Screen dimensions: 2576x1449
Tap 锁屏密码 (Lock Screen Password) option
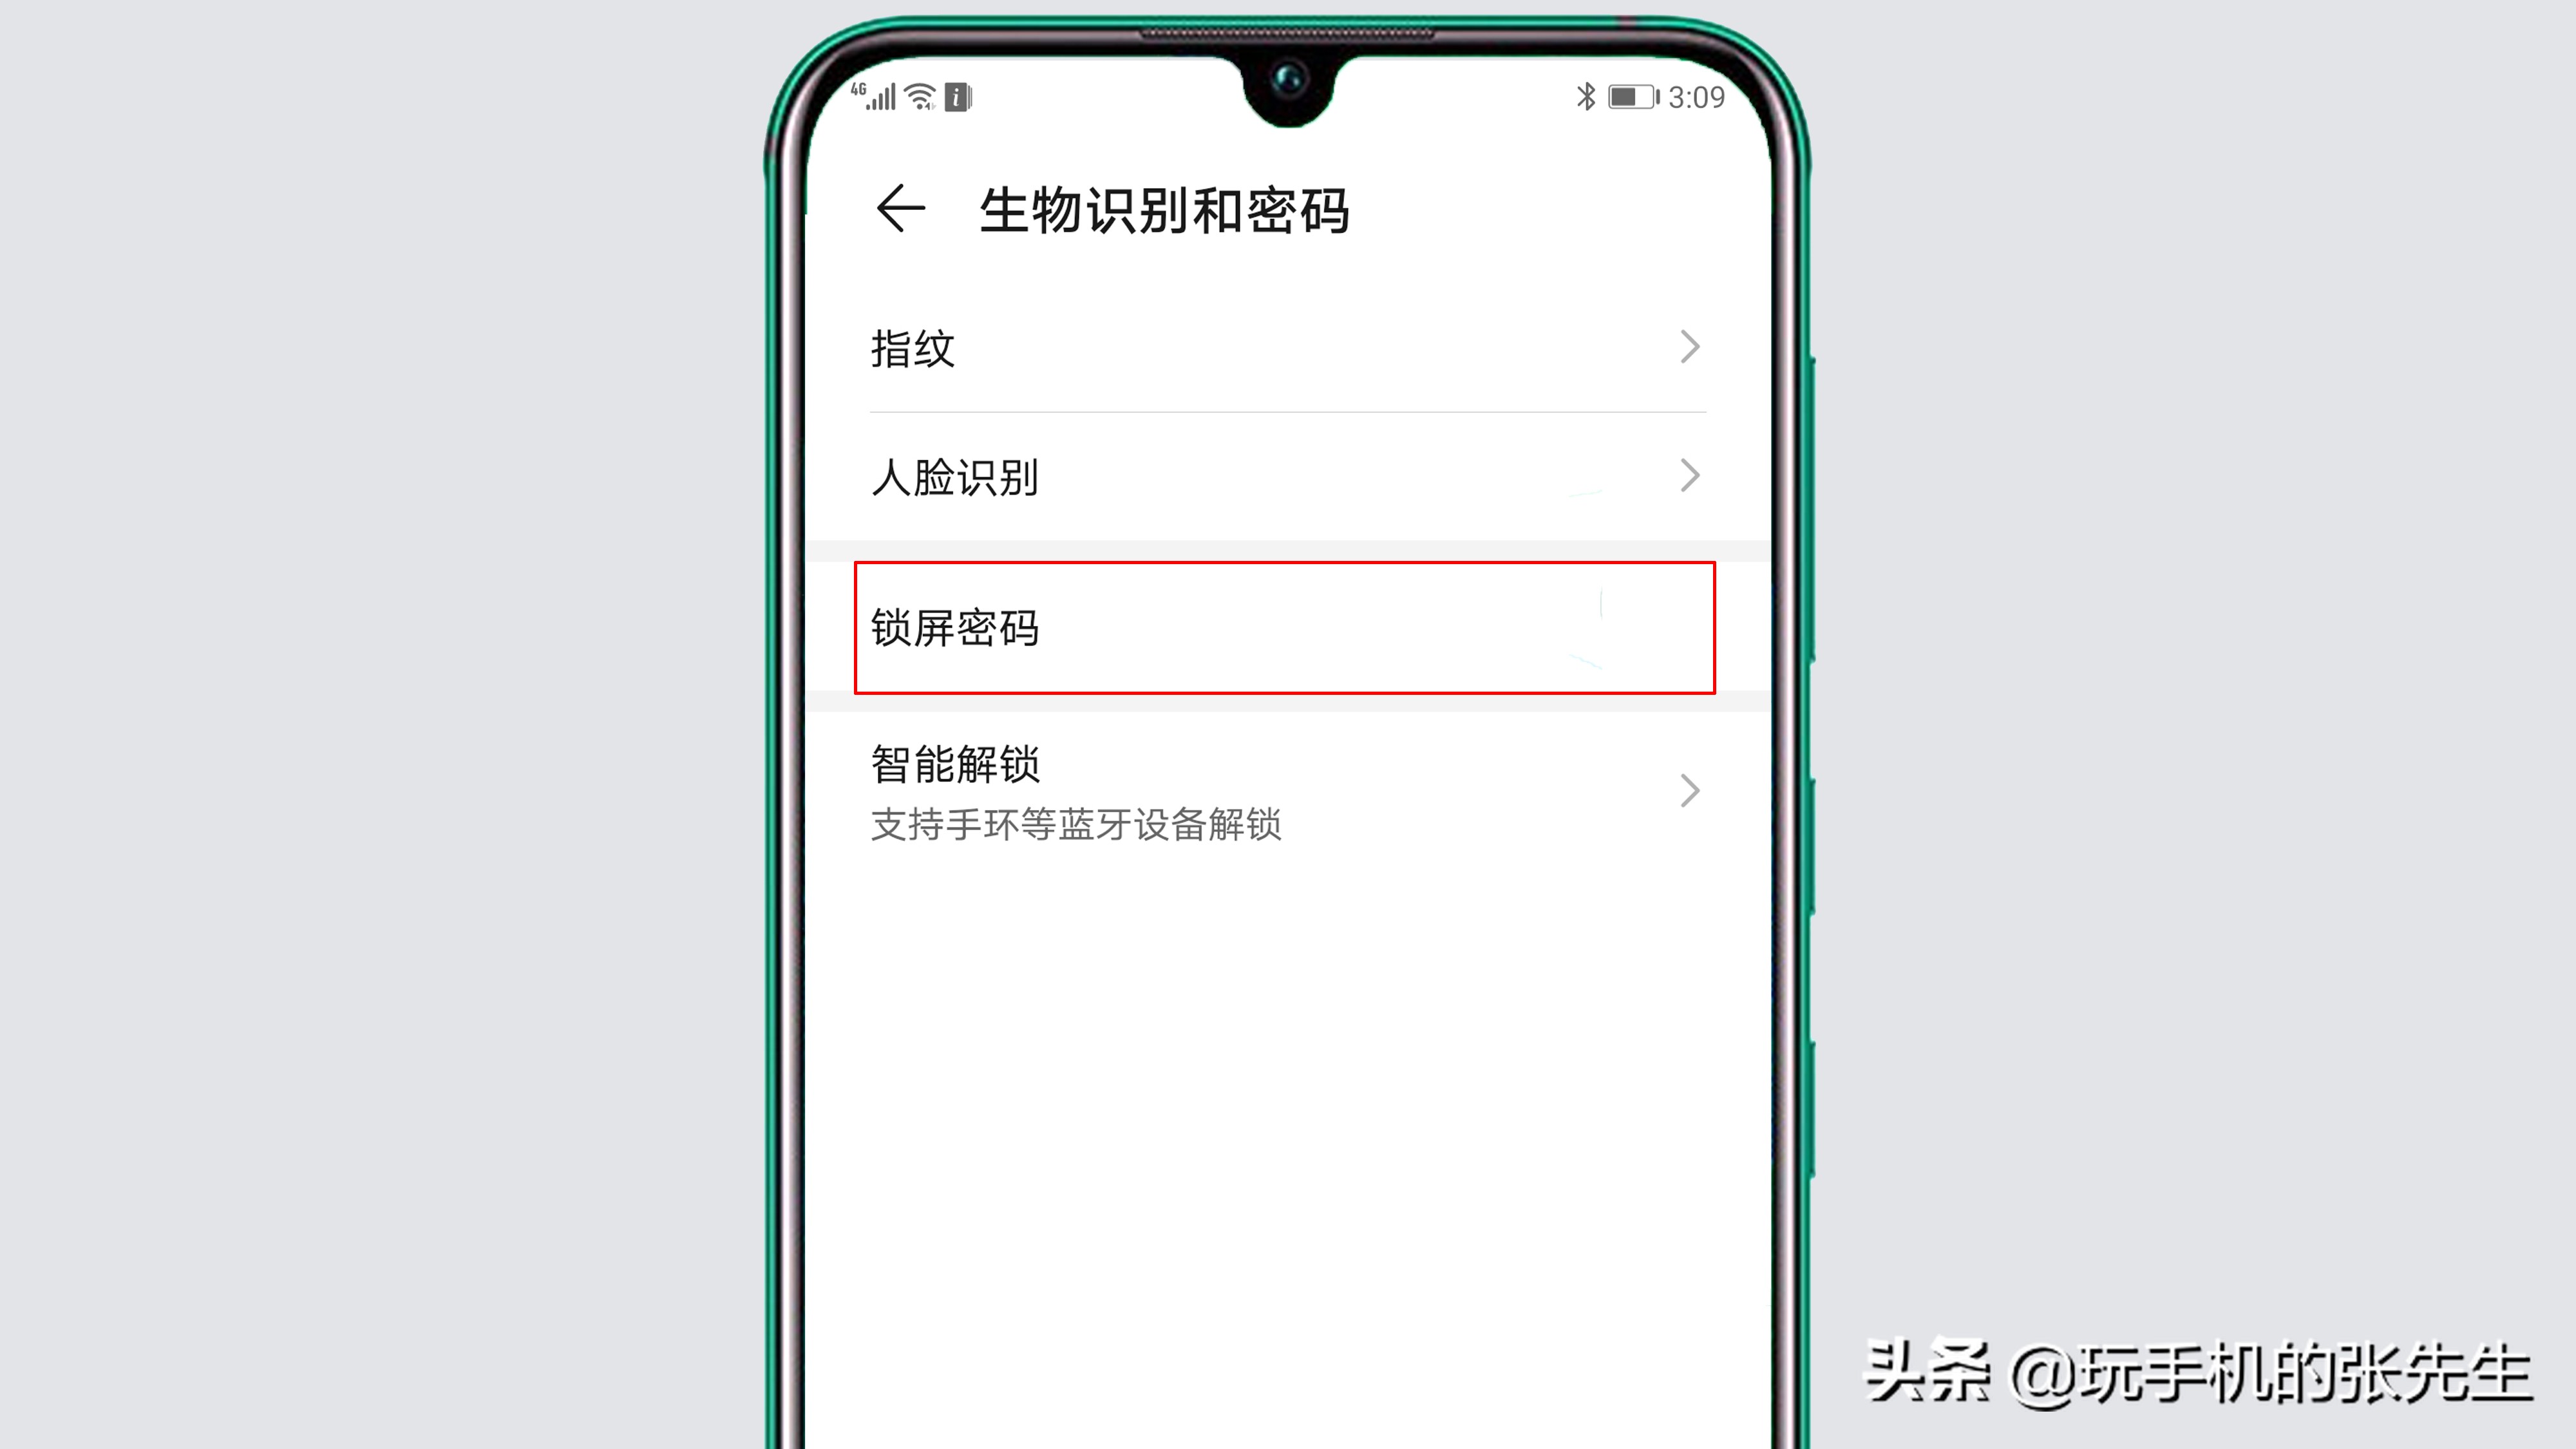coord(1283,627)
